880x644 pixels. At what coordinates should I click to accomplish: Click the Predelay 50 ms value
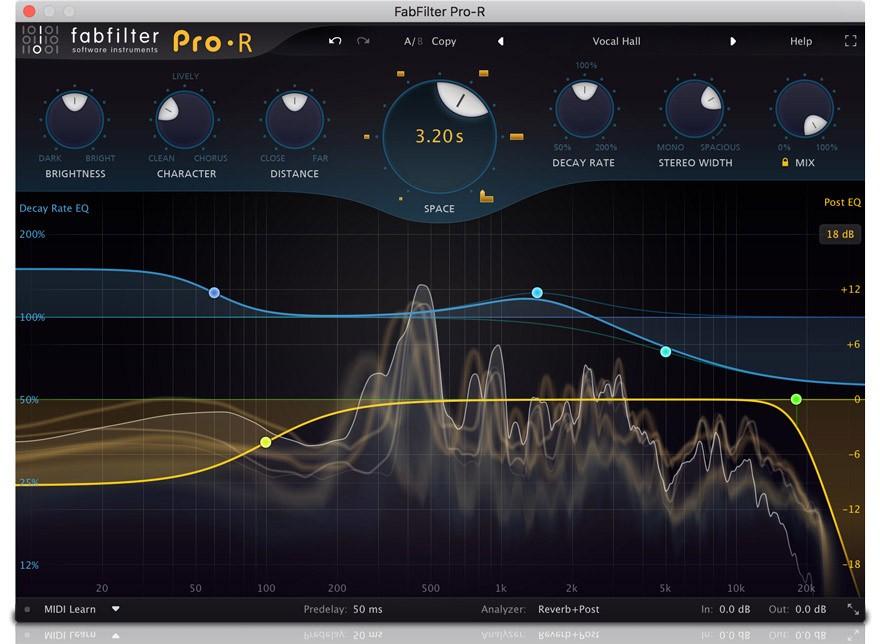click(x=368, y=609)
